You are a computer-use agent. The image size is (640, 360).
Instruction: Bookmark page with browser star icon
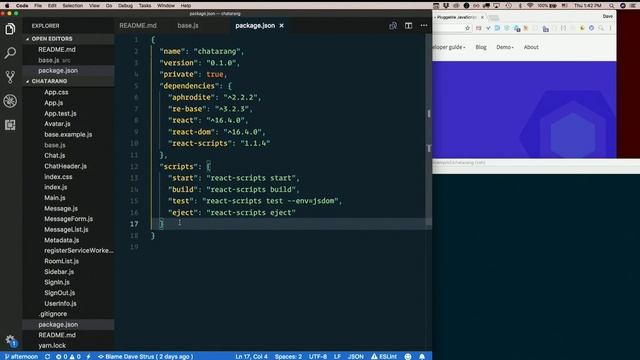(467, 28)
